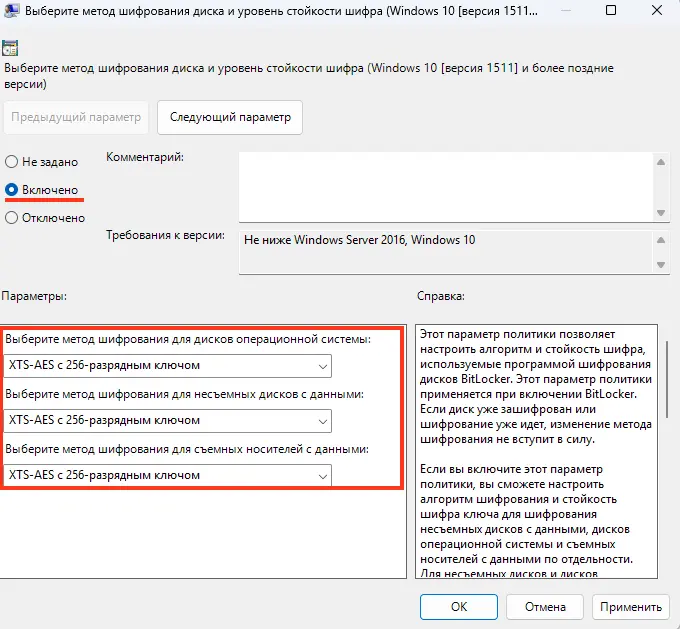Set the policy to "Отключено"
The image size is (680, 629).
point(12,217)
